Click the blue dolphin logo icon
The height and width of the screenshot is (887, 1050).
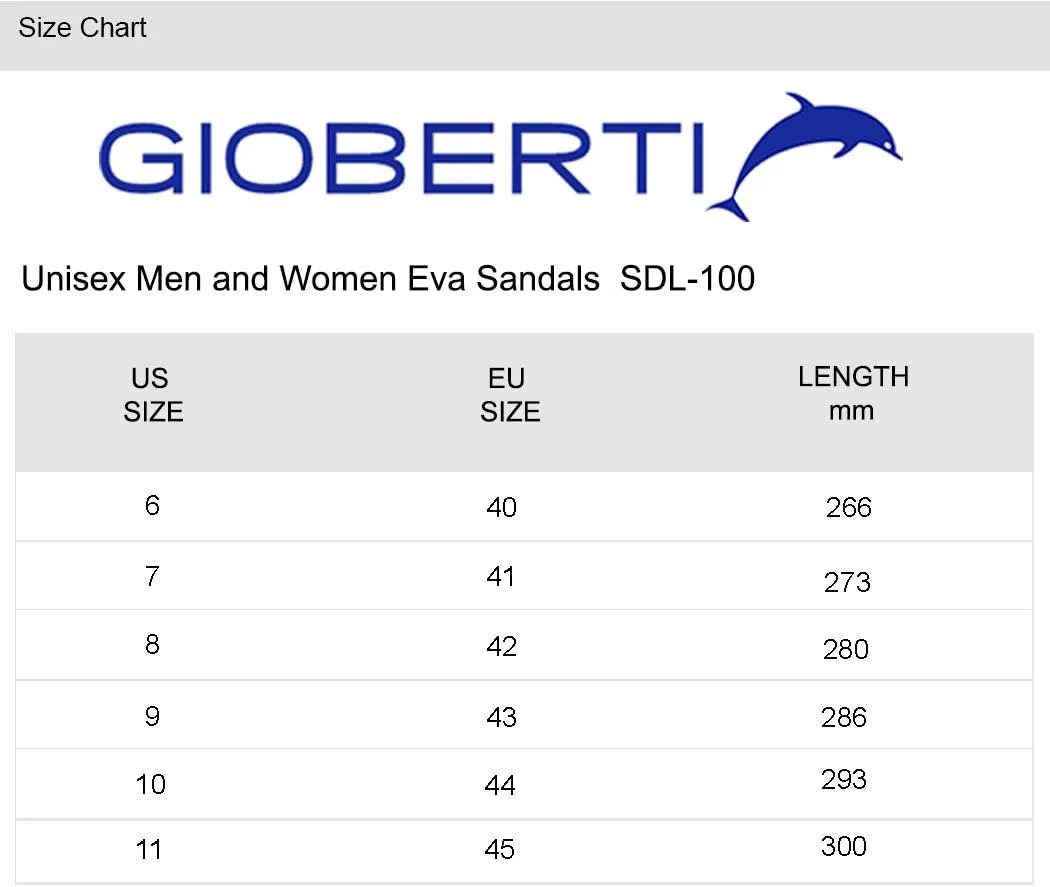tap(804, 157)
